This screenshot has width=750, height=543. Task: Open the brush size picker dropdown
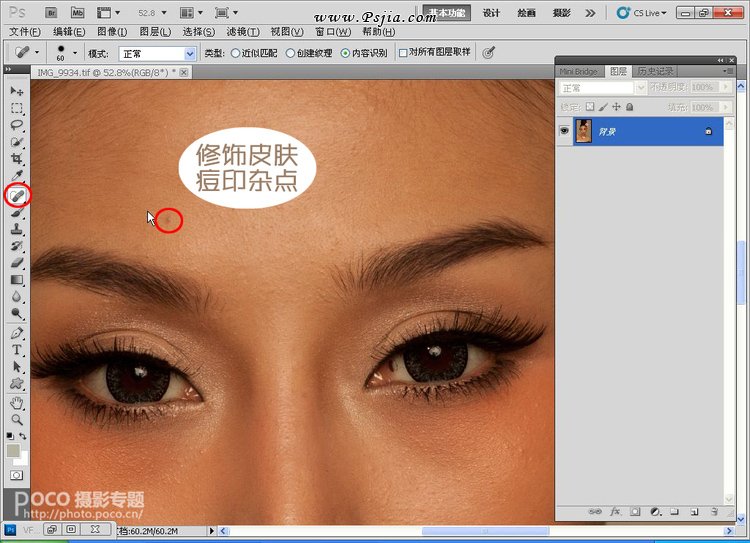pyautogui.click(x=74, y=53)
